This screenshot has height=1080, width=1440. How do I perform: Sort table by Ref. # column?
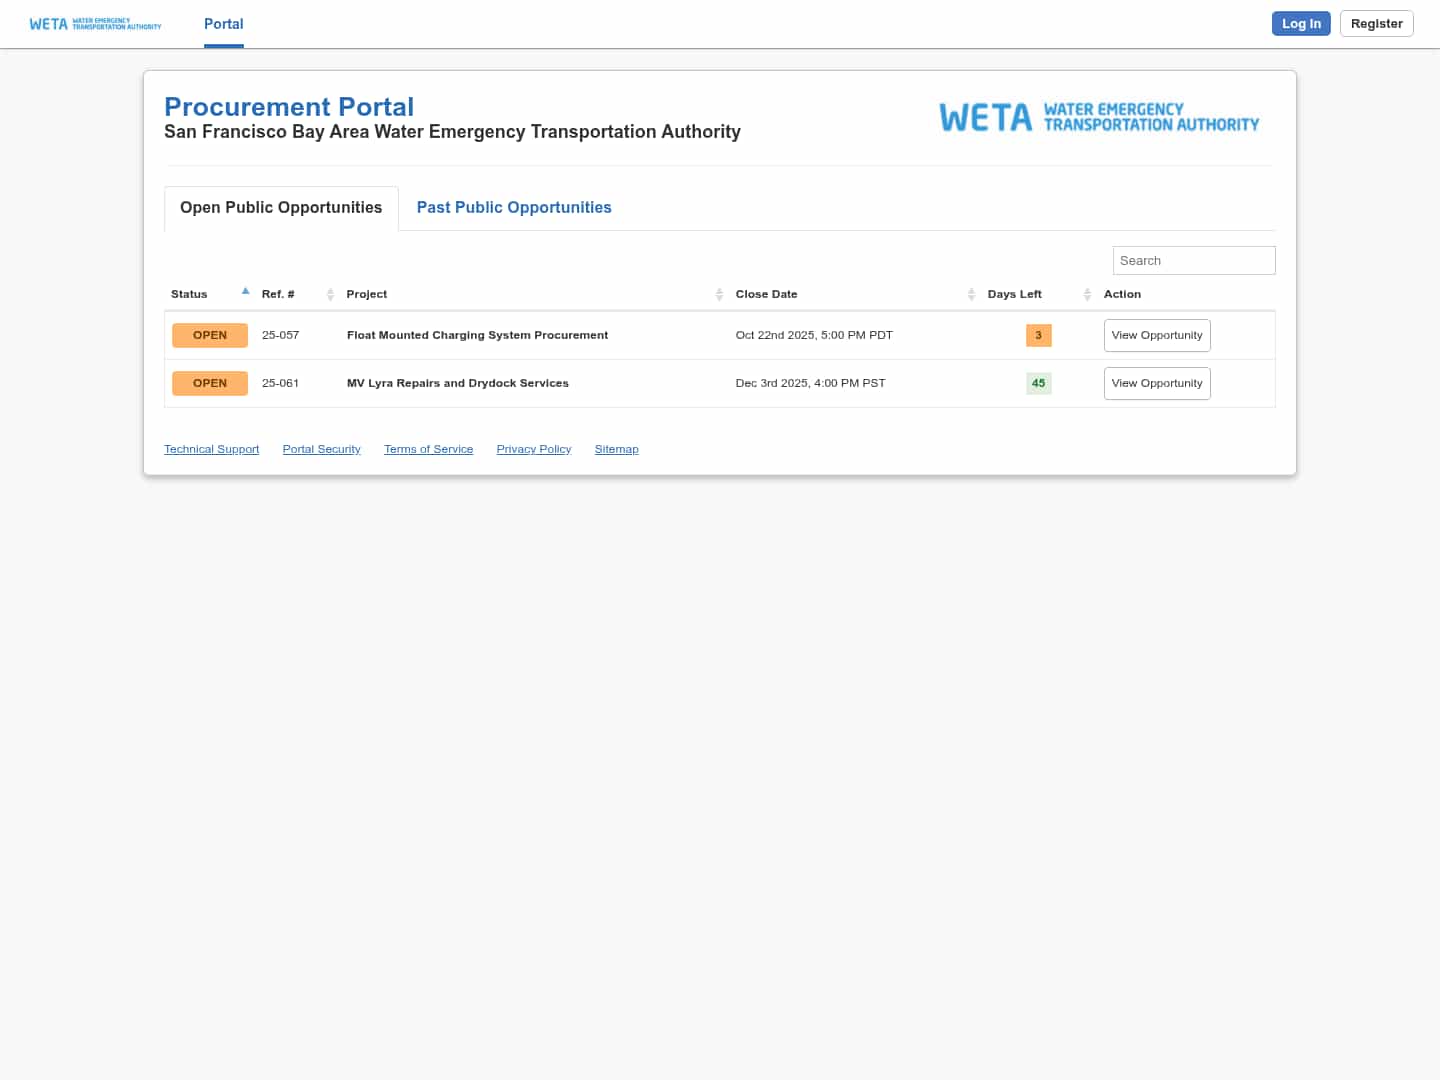pos(330,294)
